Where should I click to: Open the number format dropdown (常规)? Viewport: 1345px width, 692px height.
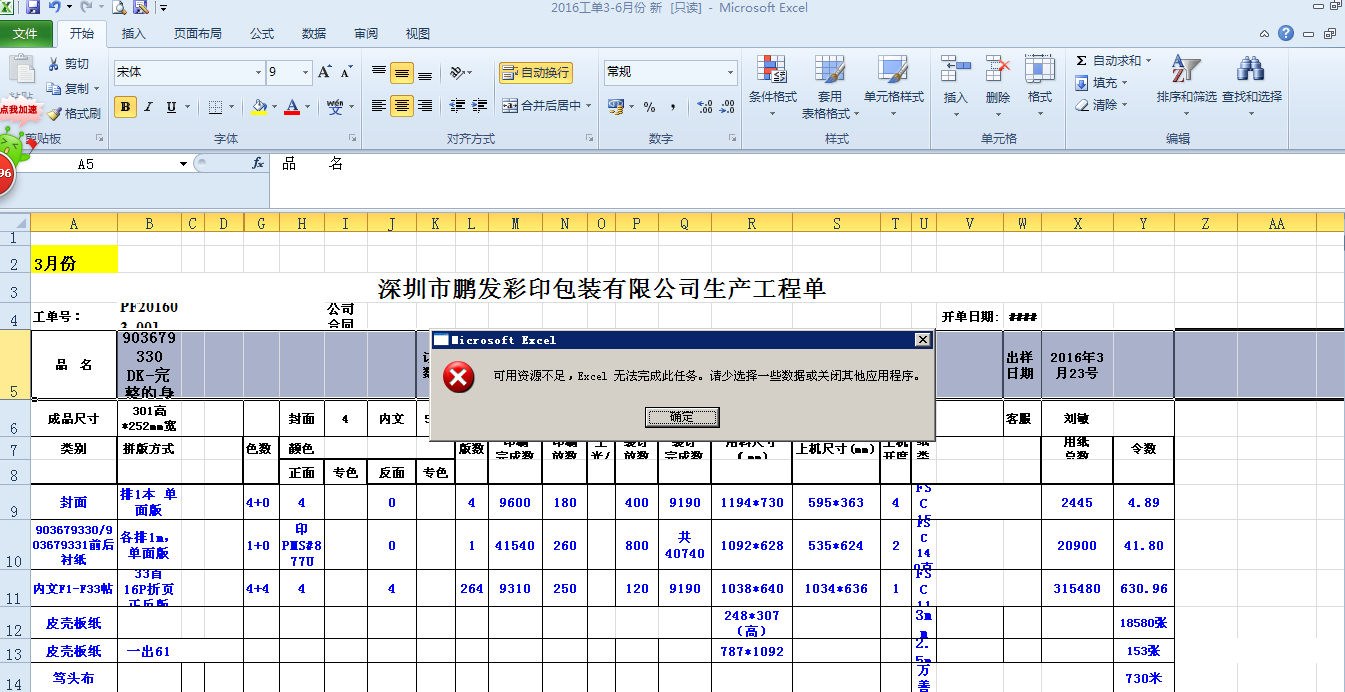coord(730,72)
